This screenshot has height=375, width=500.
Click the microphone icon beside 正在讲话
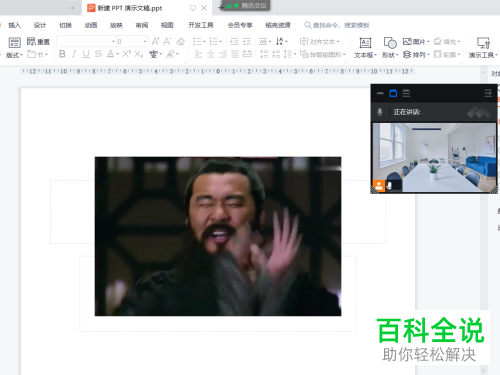pos(380,112)
